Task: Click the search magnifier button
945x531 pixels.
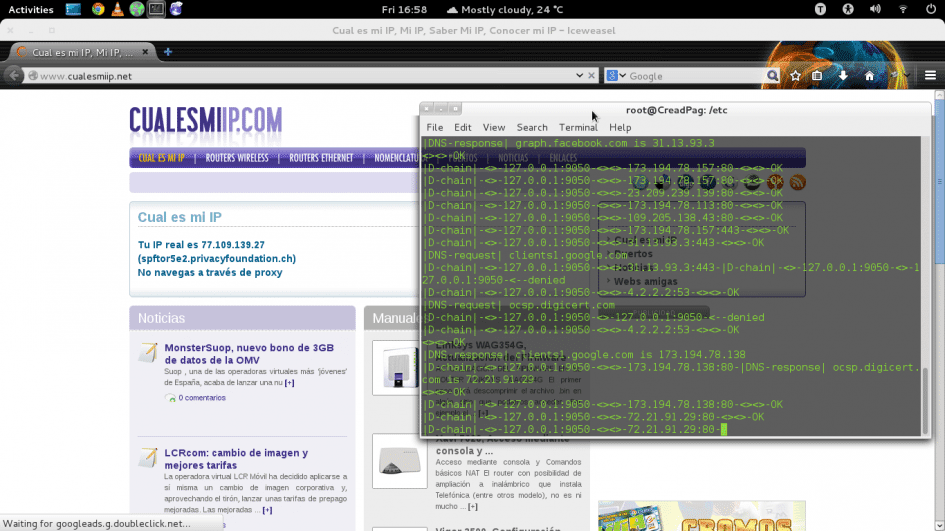Action: (773, 76)
